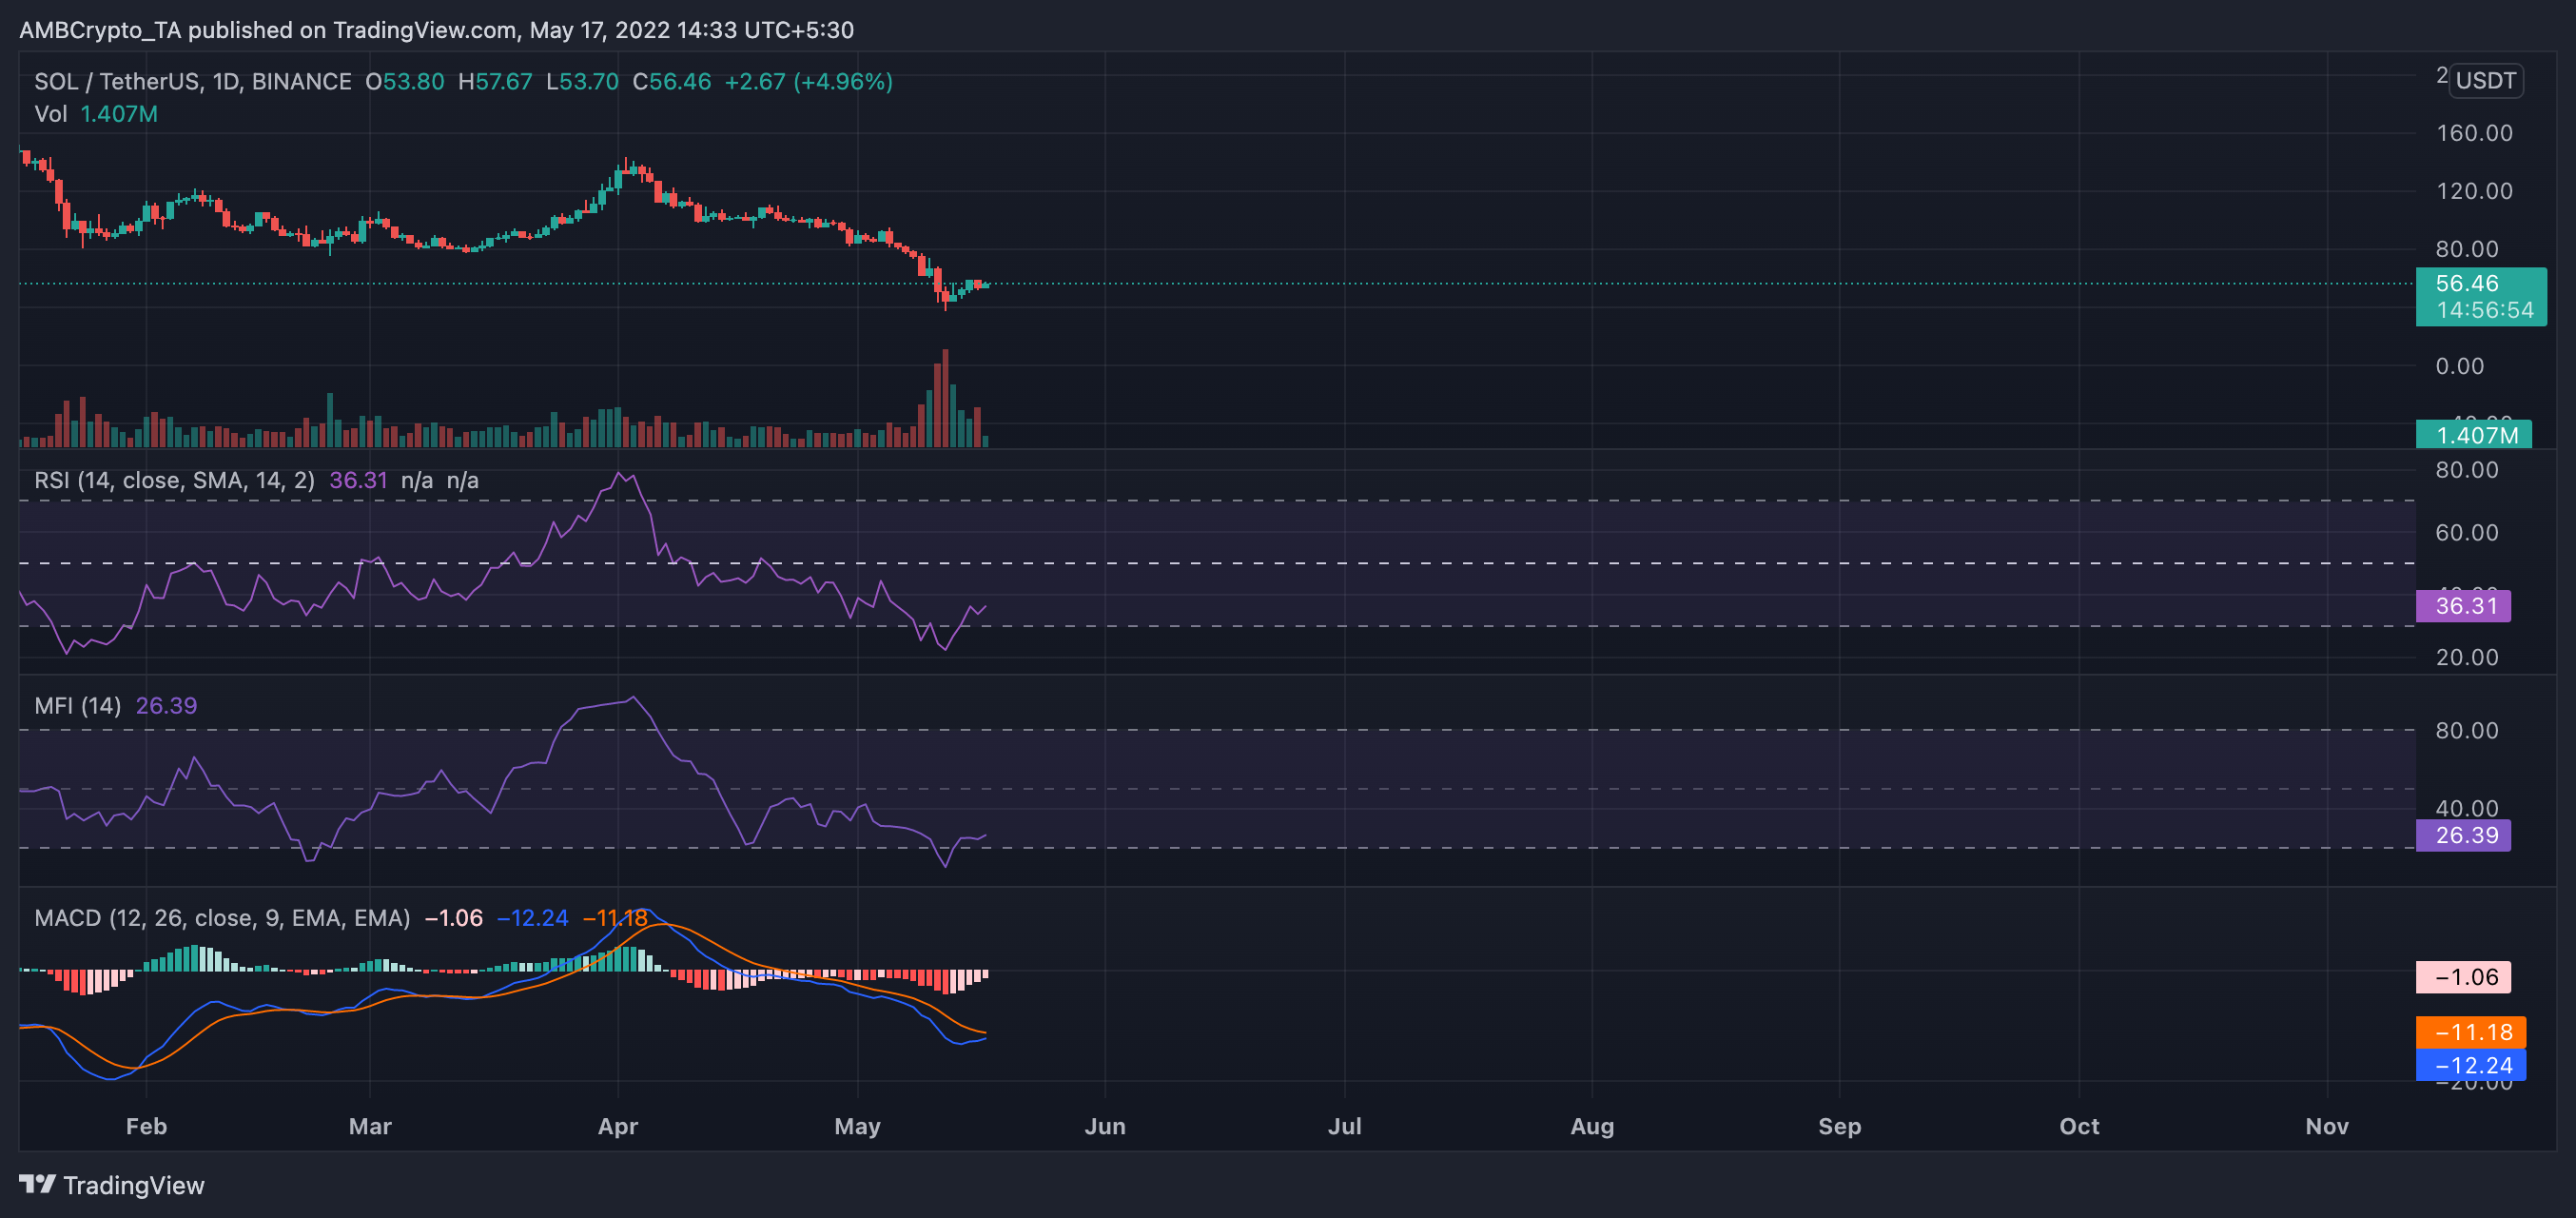Screen dimensions: 2576x1218
Task: Select the MACD histogram value −1.06 badge
Action: (2465, 977)
